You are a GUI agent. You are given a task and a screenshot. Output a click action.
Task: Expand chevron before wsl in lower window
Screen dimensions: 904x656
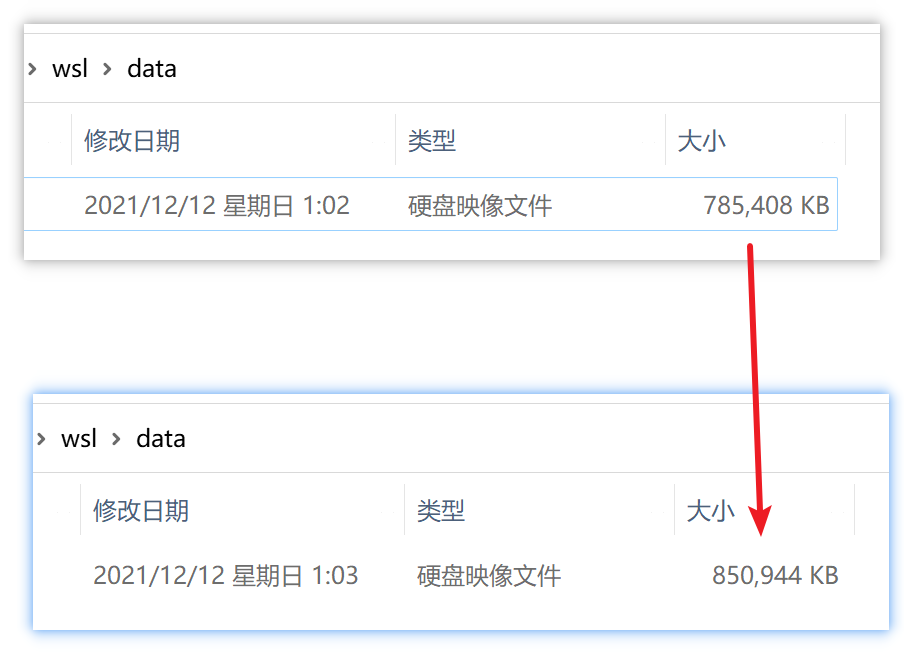(x=41, y=439)
